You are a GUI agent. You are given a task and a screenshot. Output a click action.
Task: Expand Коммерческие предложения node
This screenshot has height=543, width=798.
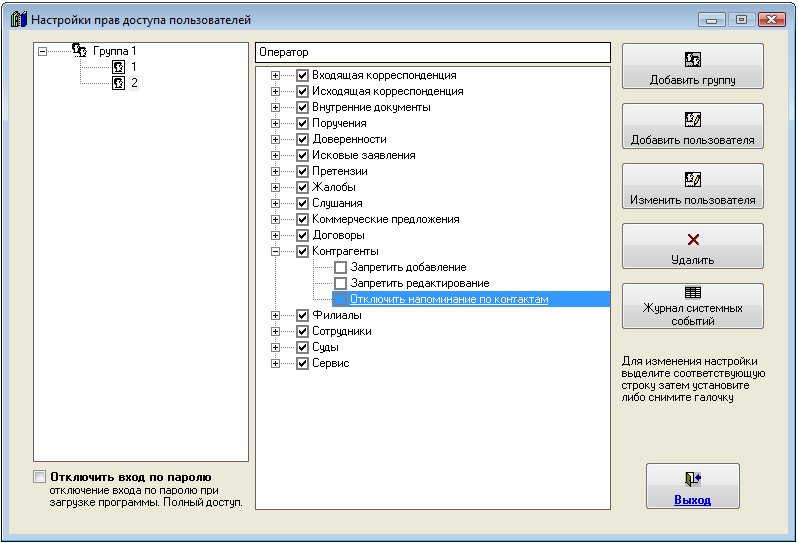click(275, 219)
